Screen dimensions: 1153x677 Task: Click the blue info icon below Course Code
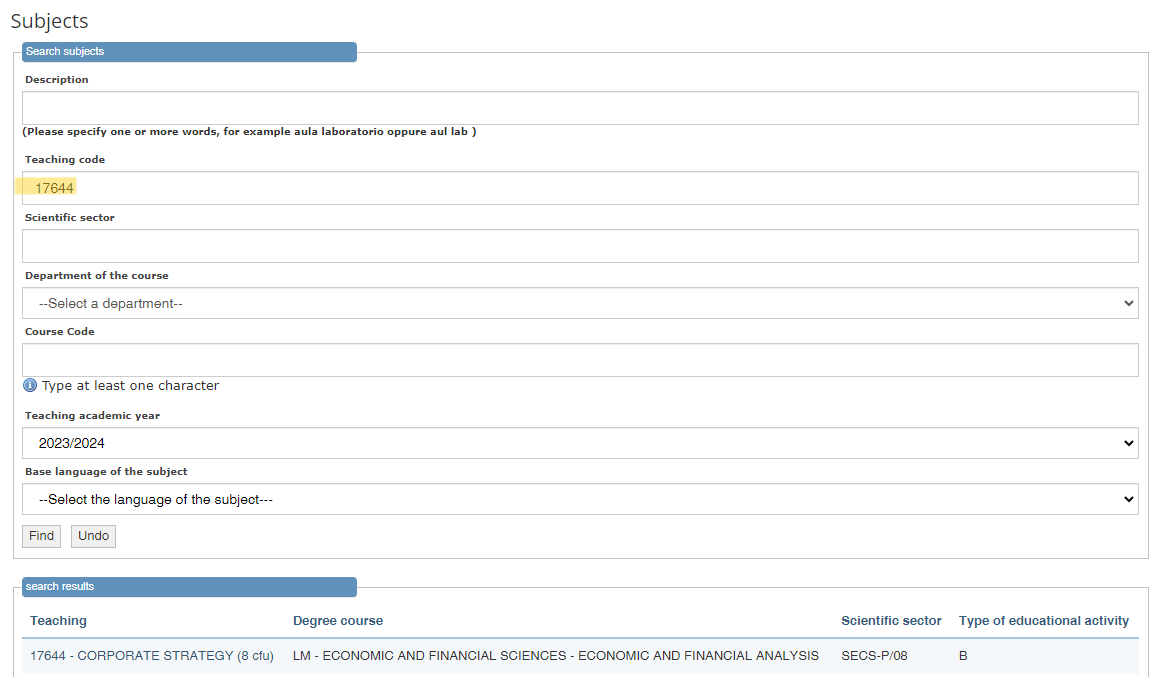tap(30, 386)
